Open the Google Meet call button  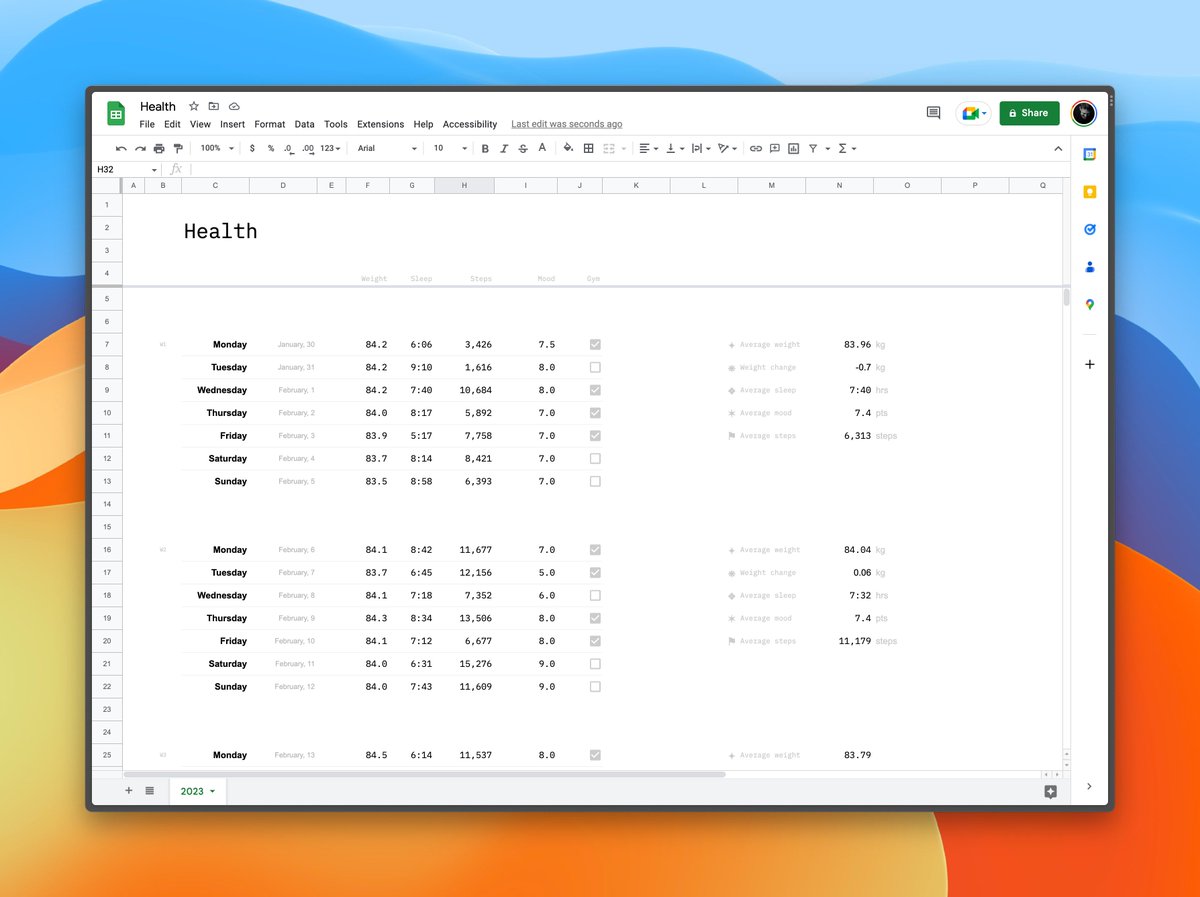[973, 113]
